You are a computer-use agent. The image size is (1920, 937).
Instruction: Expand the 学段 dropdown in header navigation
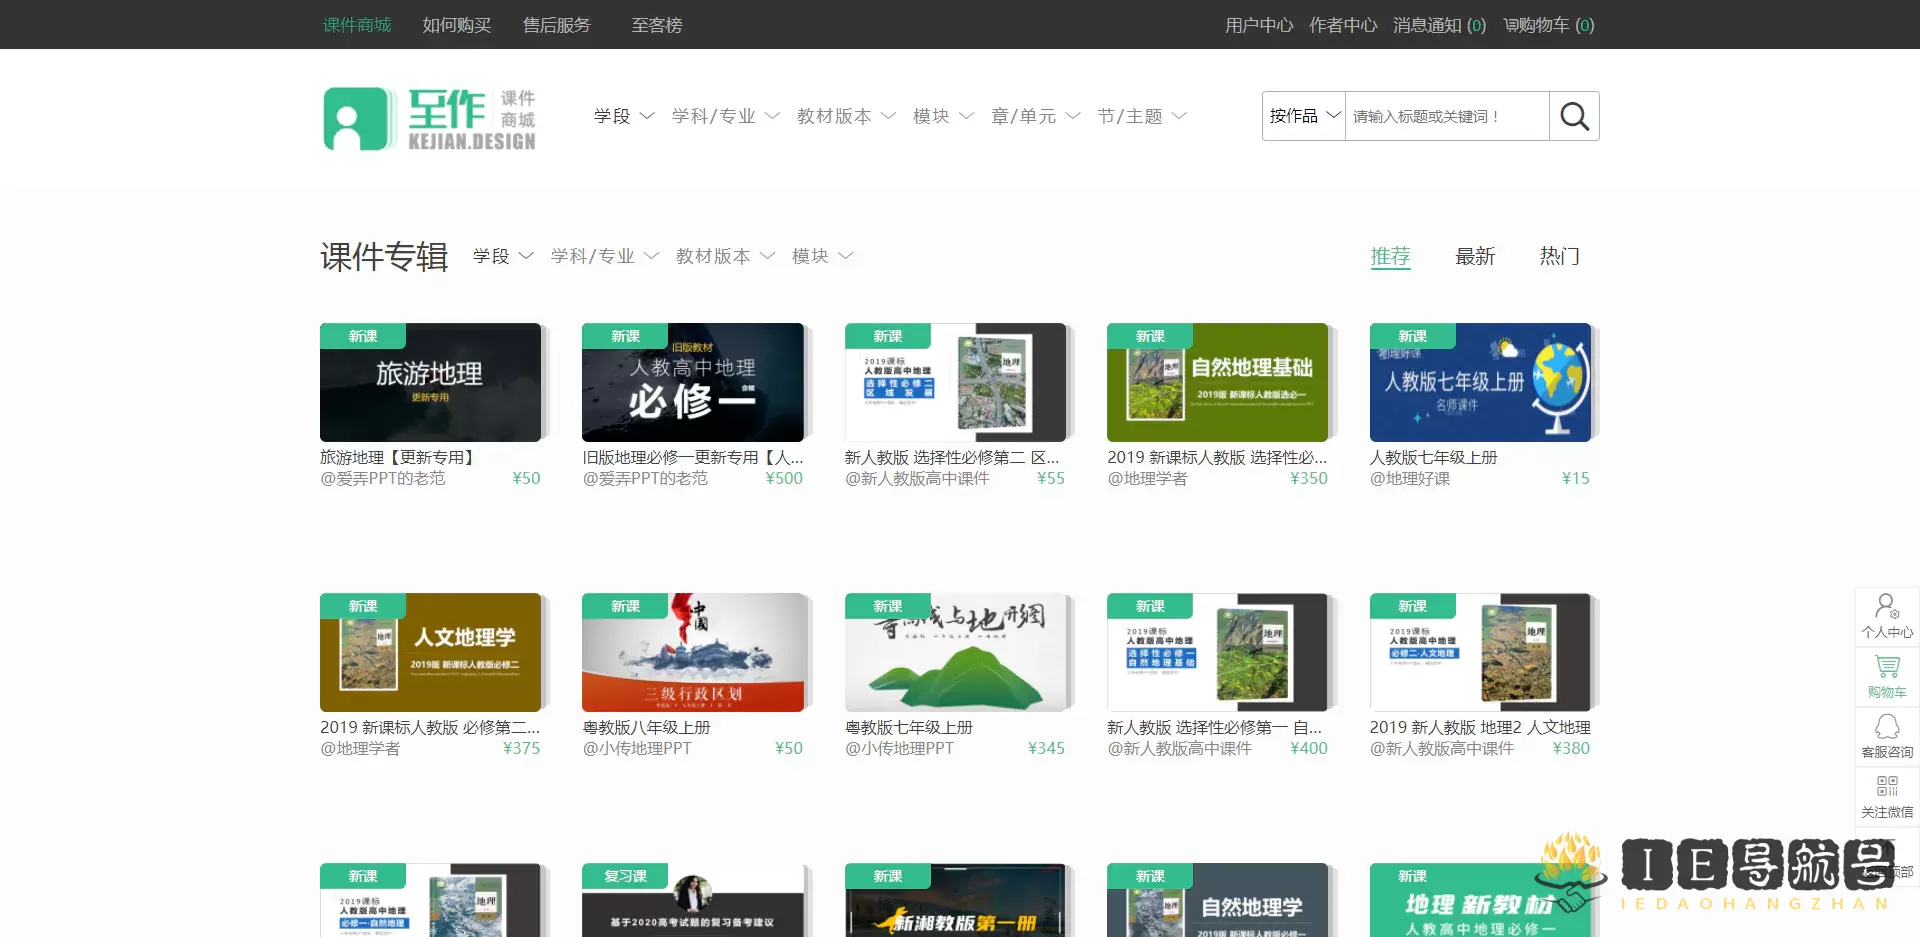(x=623, y=117)
